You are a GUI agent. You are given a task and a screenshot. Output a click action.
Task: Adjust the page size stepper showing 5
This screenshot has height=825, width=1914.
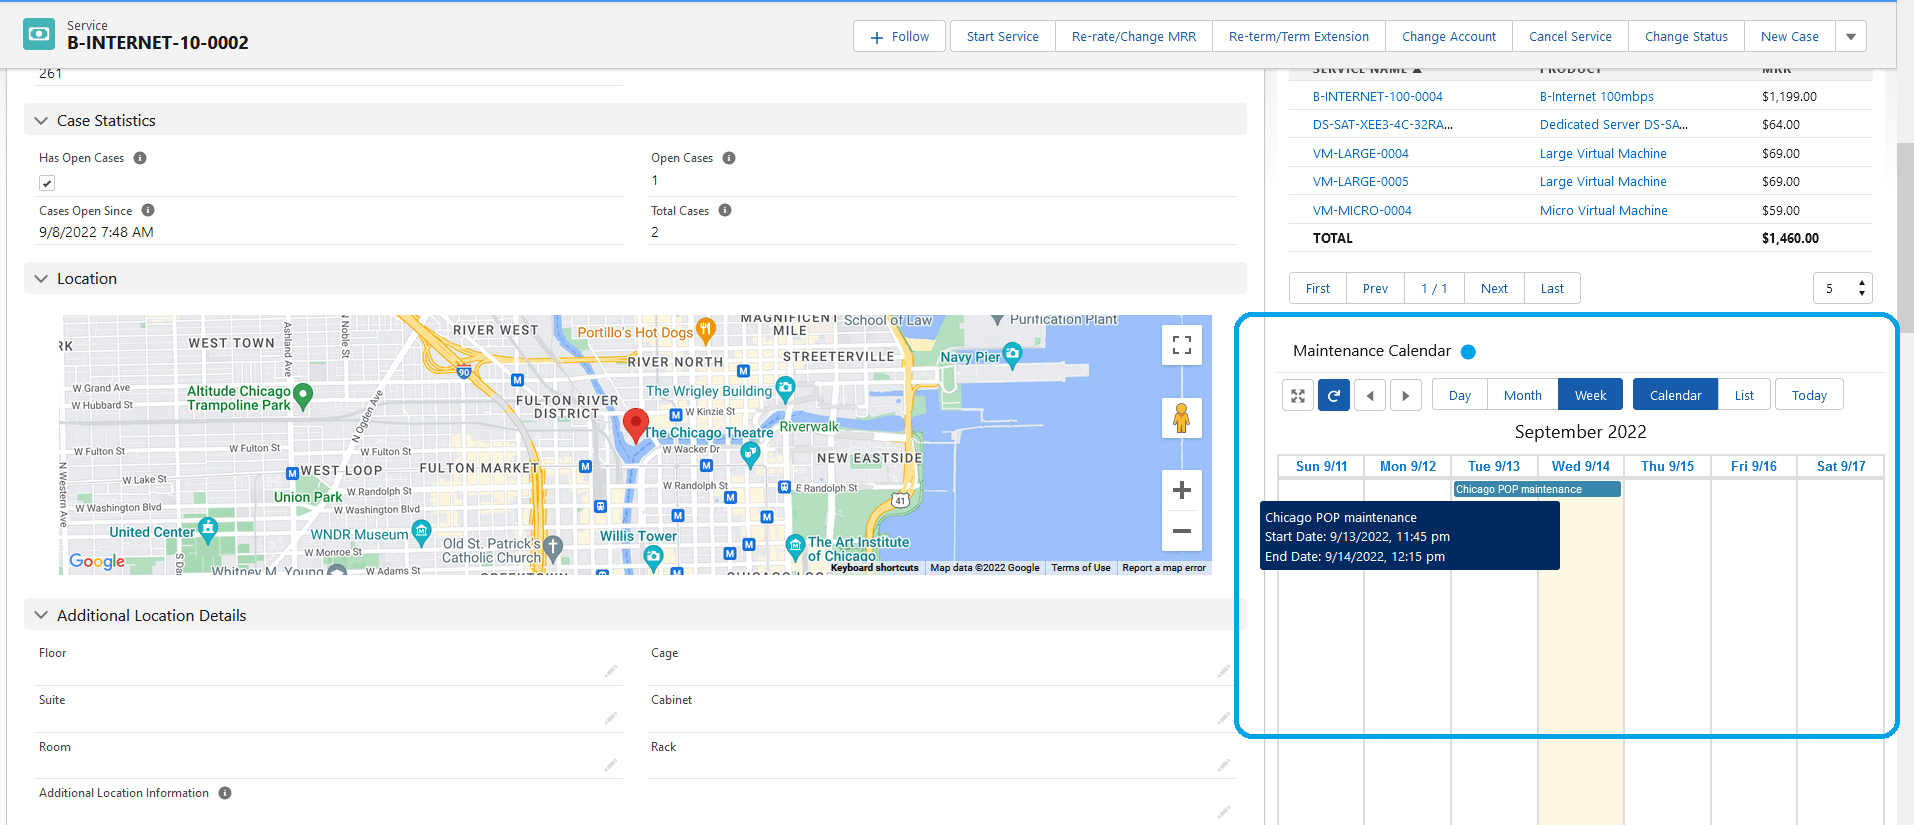pyautogui.click(x=1862, y=288)
